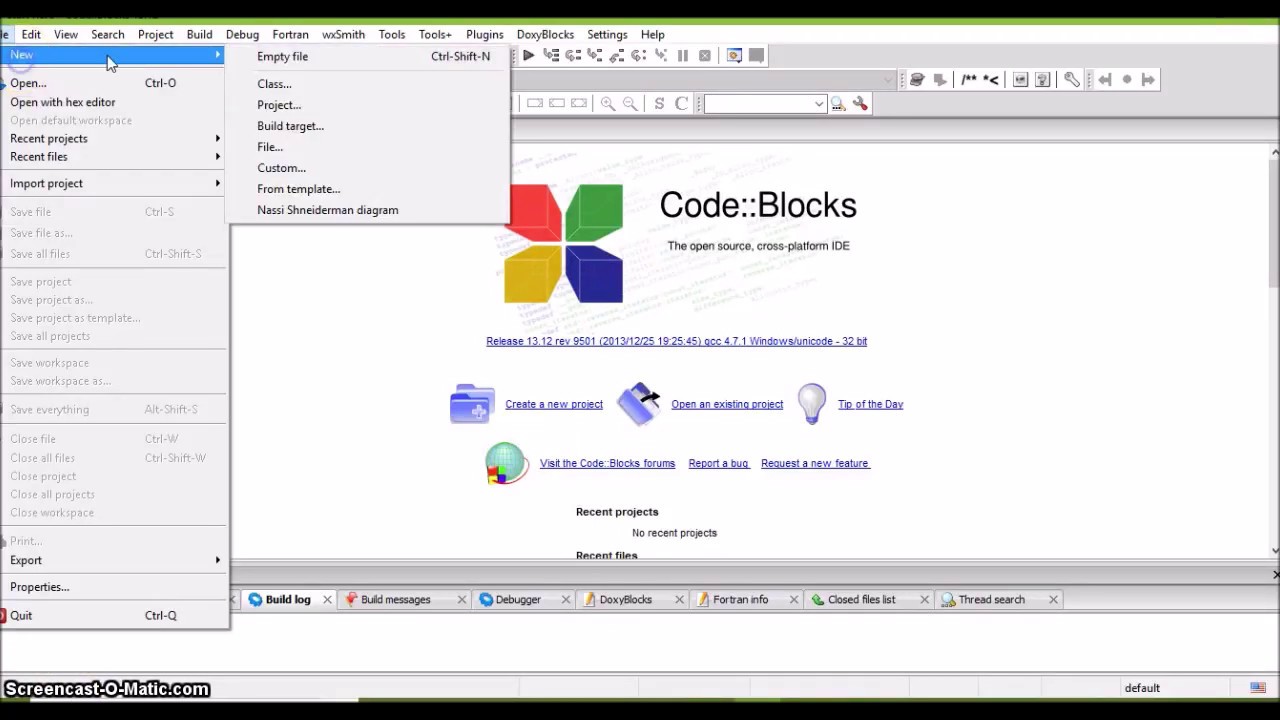Click the 'Open an existing project' link
Image resolution: width=1280 pixels, height=720 pixels.
[x=727, y=404]
